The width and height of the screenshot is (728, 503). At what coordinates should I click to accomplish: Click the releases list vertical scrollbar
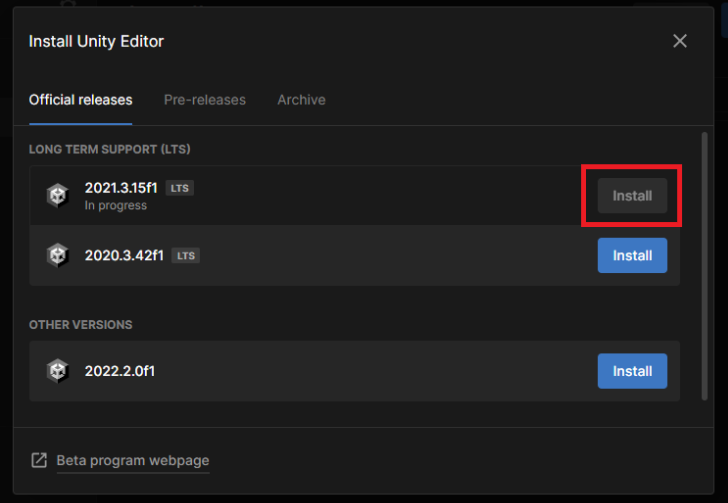(704, 266)
